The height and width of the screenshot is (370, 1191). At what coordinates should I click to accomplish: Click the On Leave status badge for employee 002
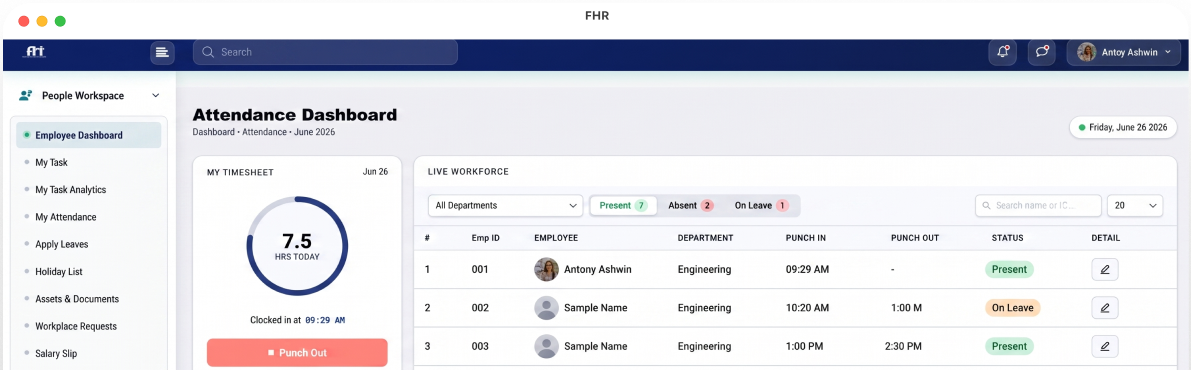click(x=1013, y=308)
